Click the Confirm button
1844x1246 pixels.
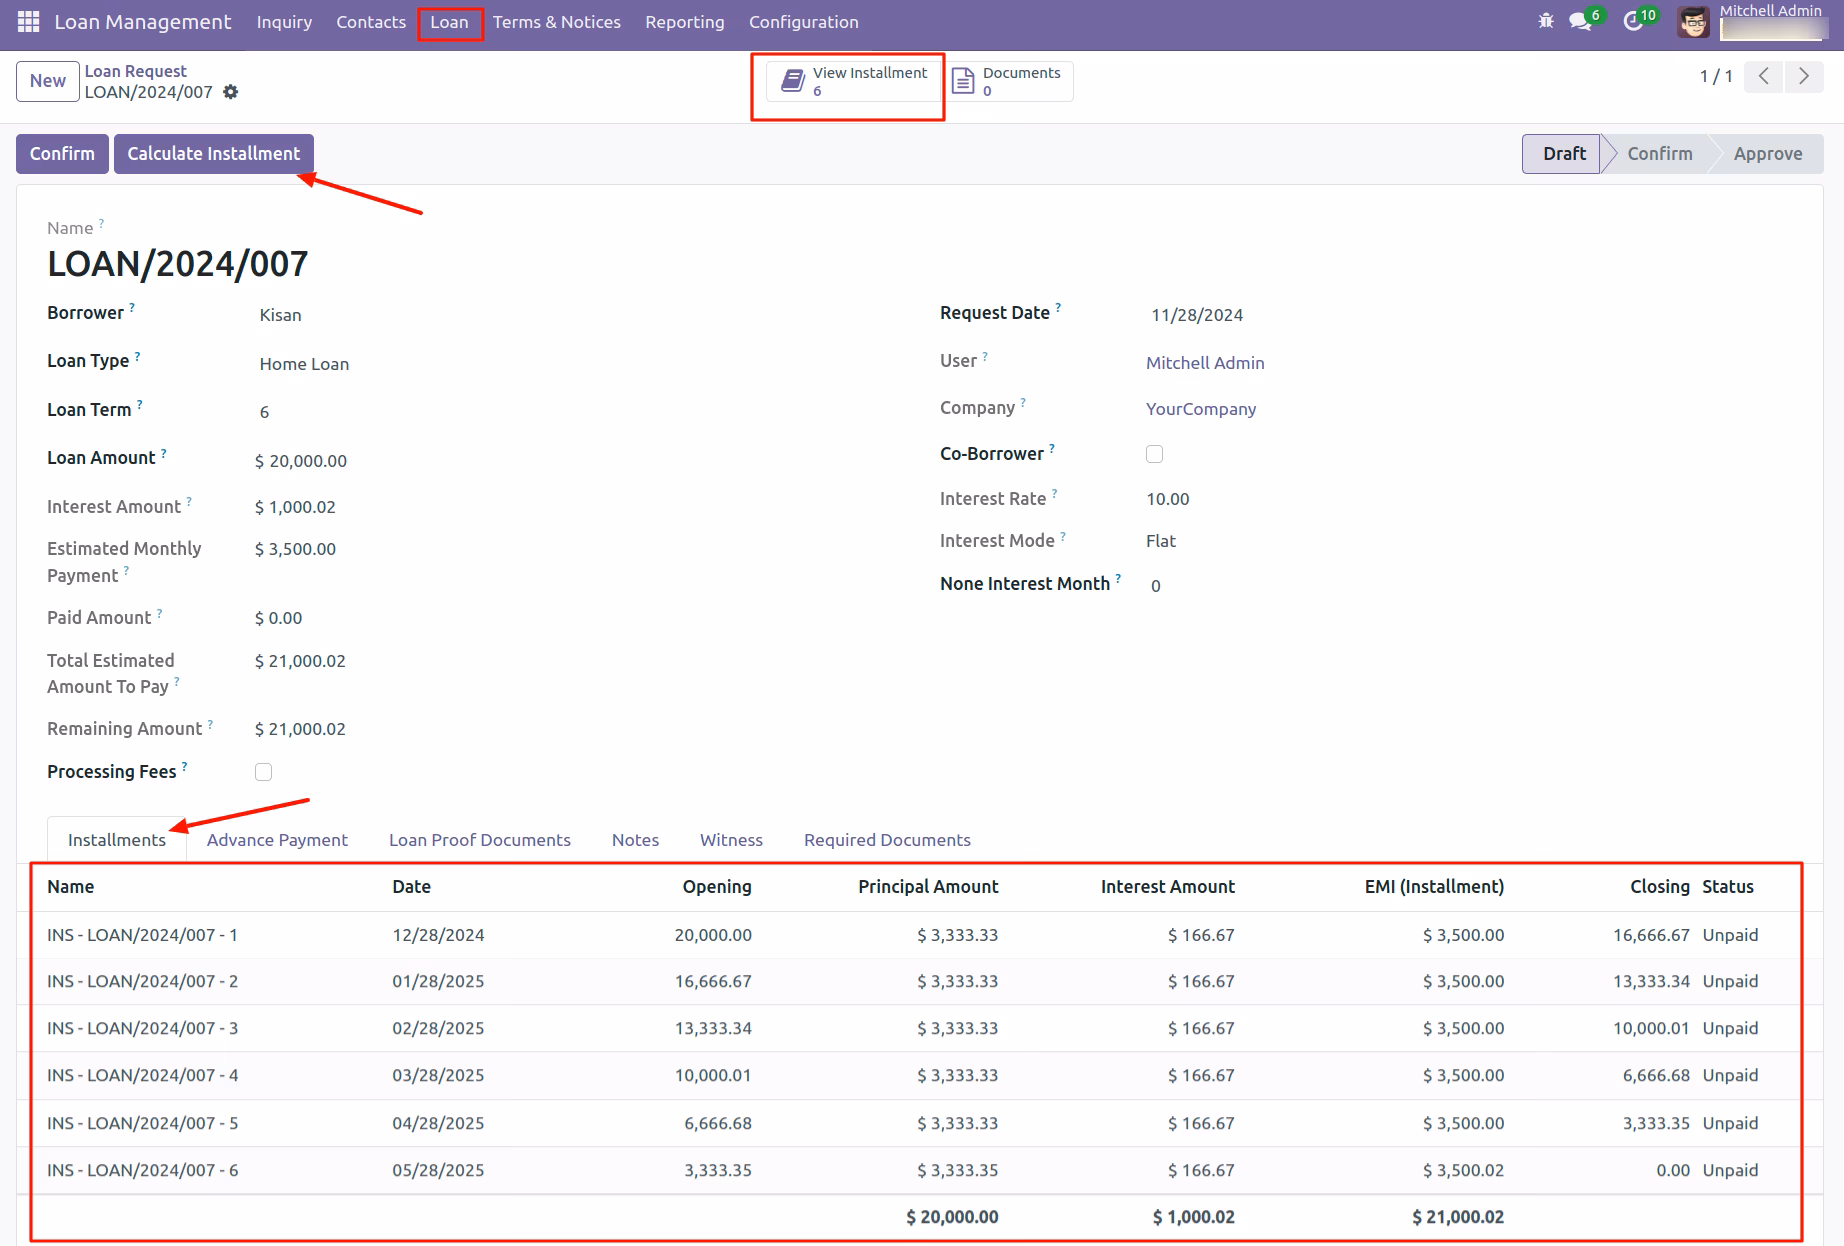[62, 154]
